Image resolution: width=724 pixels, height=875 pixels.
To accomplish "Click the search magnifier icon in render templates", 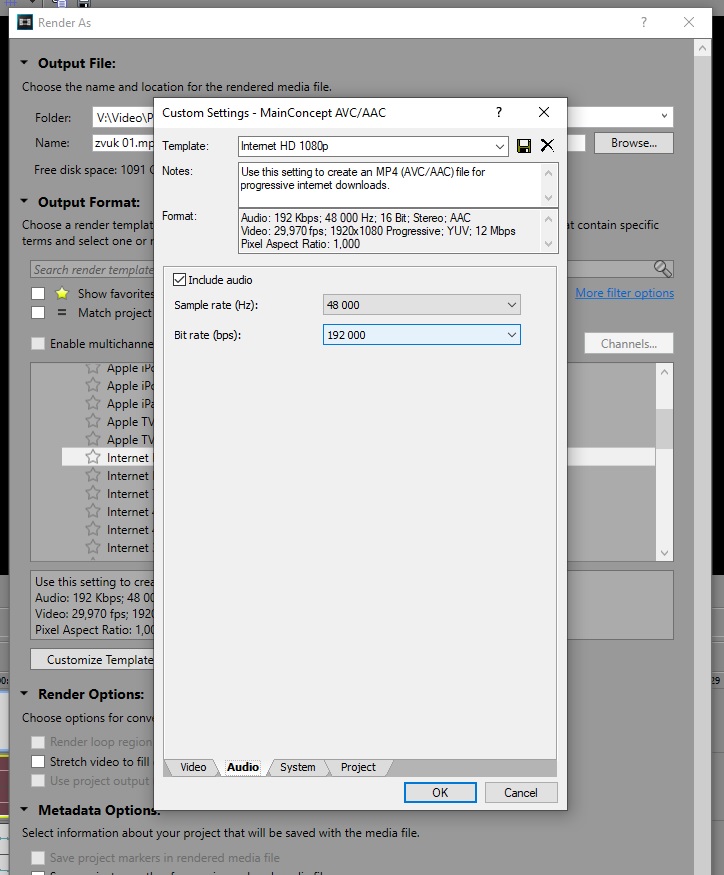I will click(x=662, y=268).
